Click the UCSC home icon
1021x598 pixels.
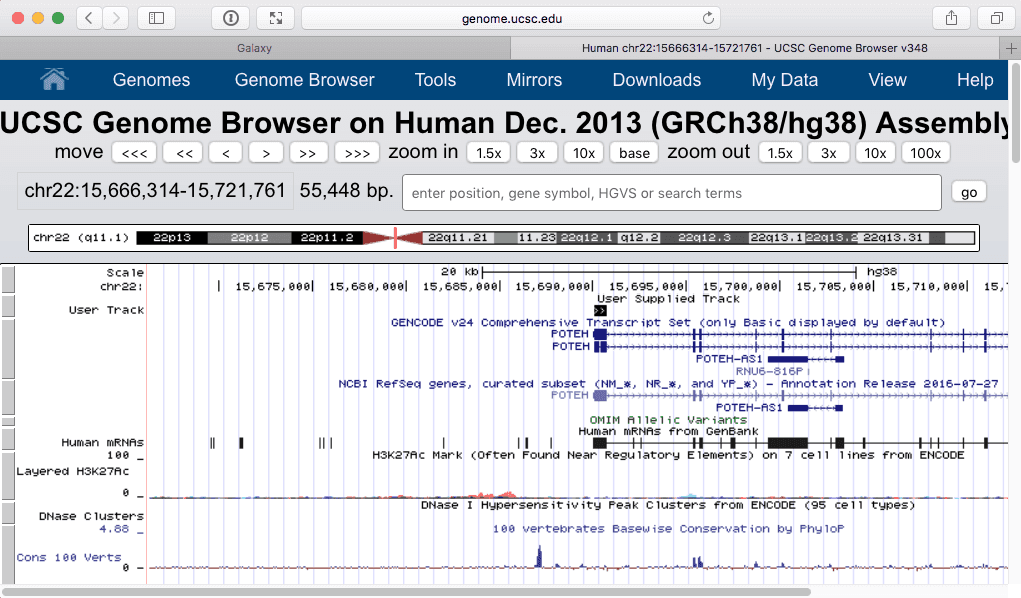coord(54,79)
